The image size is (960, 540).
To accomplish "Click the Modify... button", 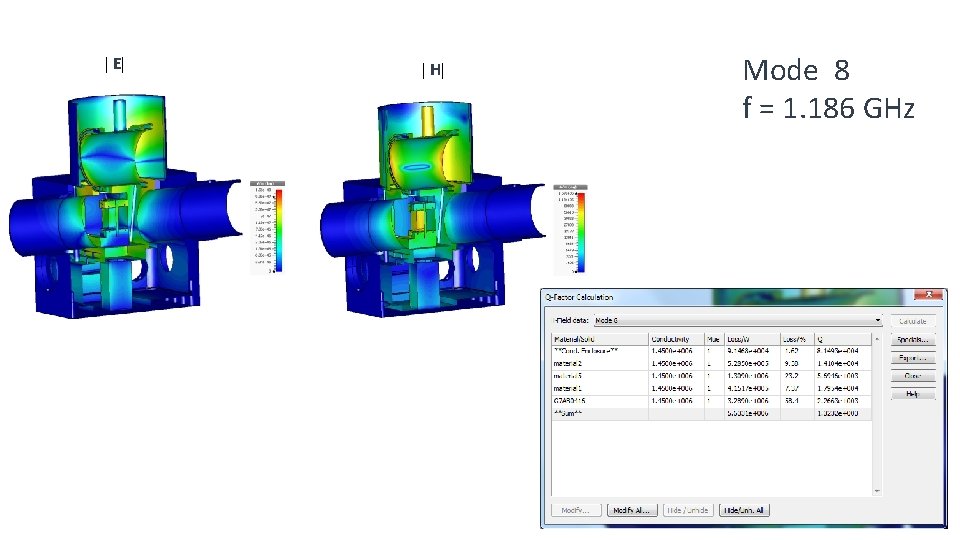I will point(576,510).
